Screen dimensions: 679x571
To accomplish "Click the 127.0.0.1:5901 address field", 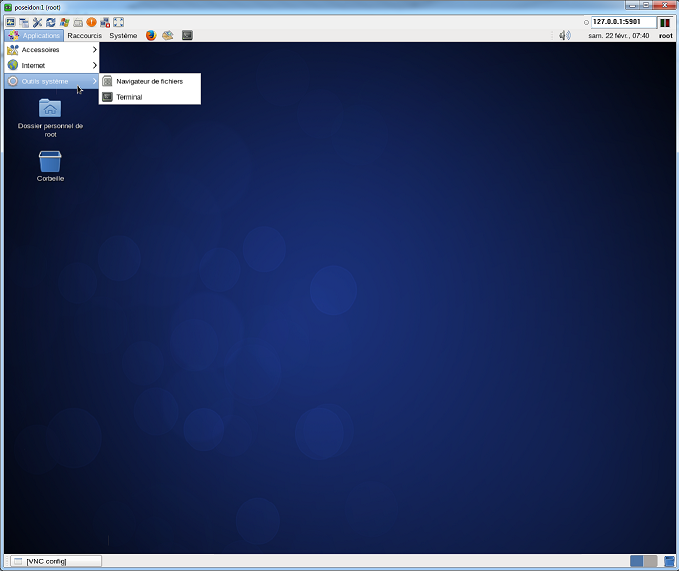I will point(622,21).
